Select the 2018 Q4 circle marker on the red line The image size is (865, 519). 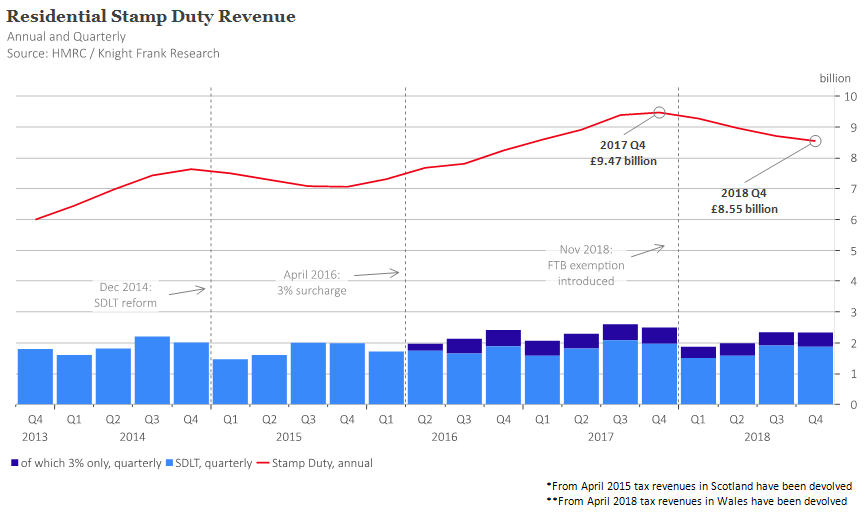pyautogui.click(x=815, y=141)
